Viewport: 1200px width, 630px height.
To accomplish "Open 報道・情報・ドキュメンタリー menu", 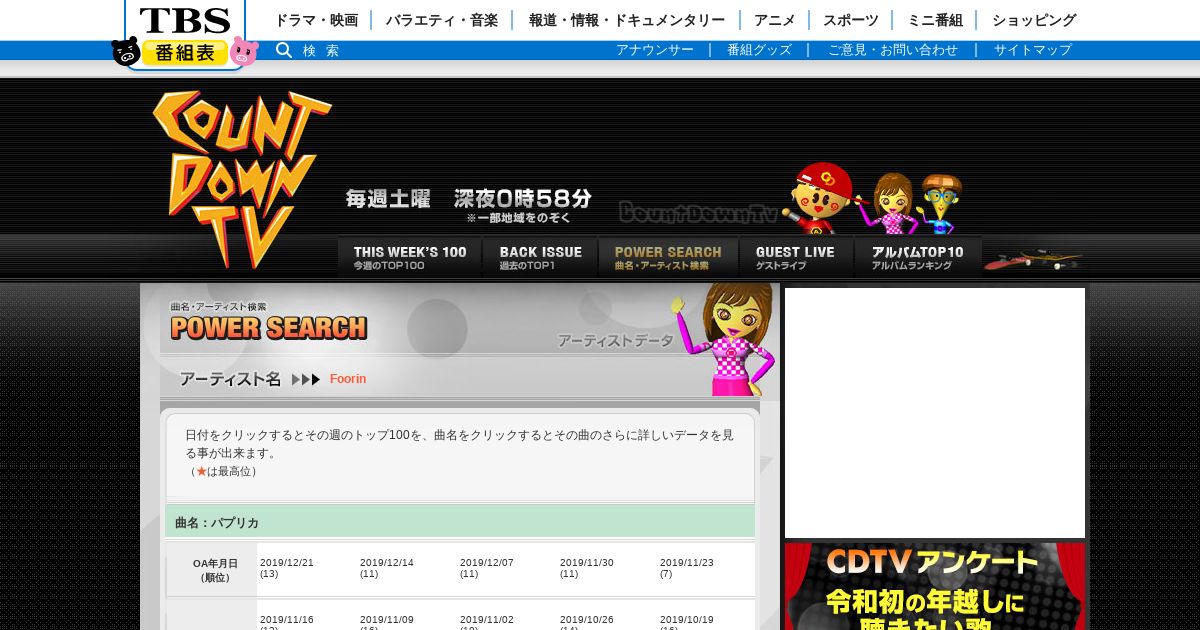I will tap(627, 20).
